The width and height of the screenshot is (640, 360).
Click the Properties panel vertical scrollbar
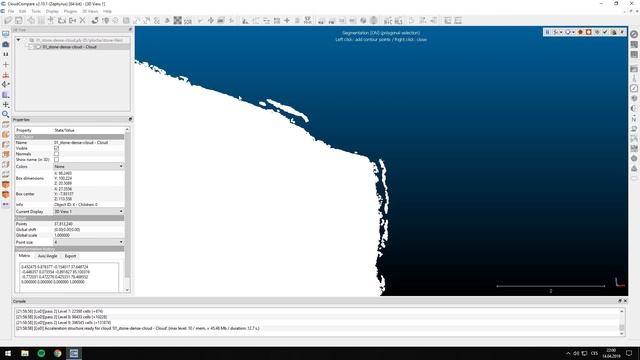[127, 210]
